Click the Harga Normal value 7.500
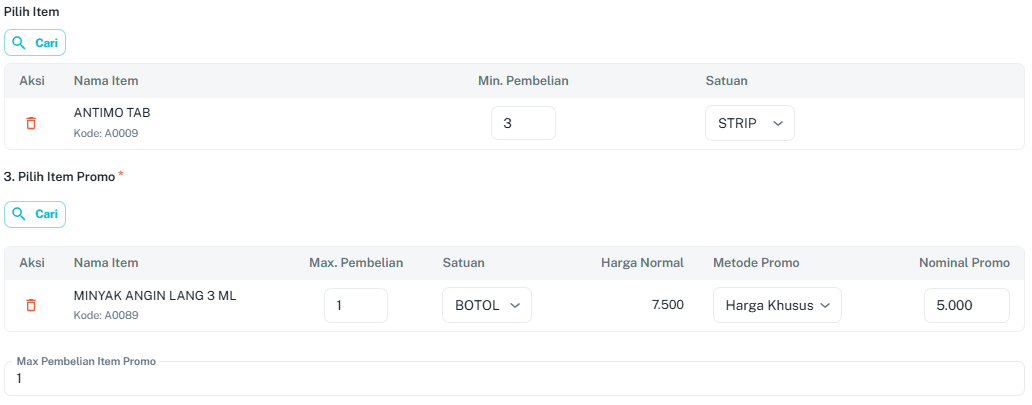 tap(667, 305)
